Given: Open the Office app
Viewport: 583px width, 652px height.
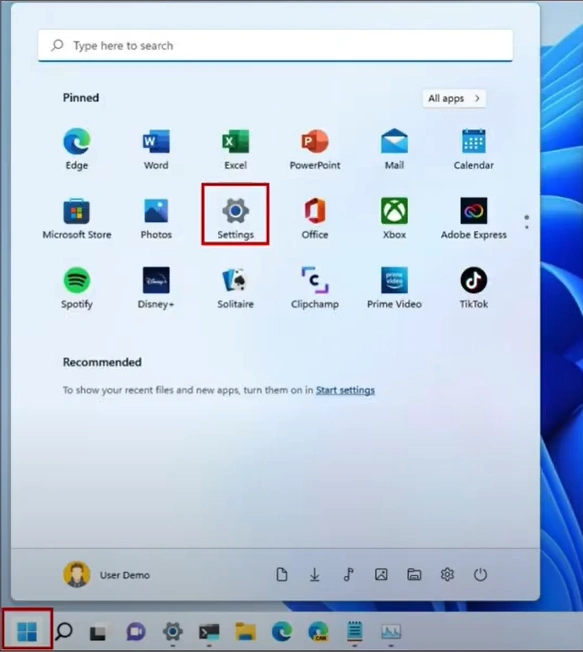Looking at the screenshot, I should [x=315, y=218].
